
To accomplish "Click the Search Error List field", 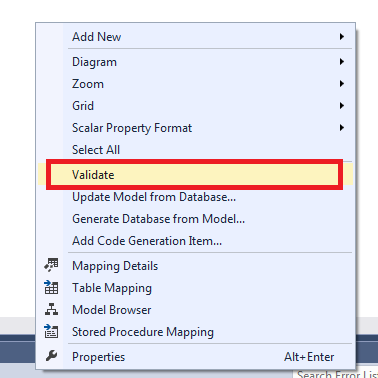I will (x=336, y=374).
